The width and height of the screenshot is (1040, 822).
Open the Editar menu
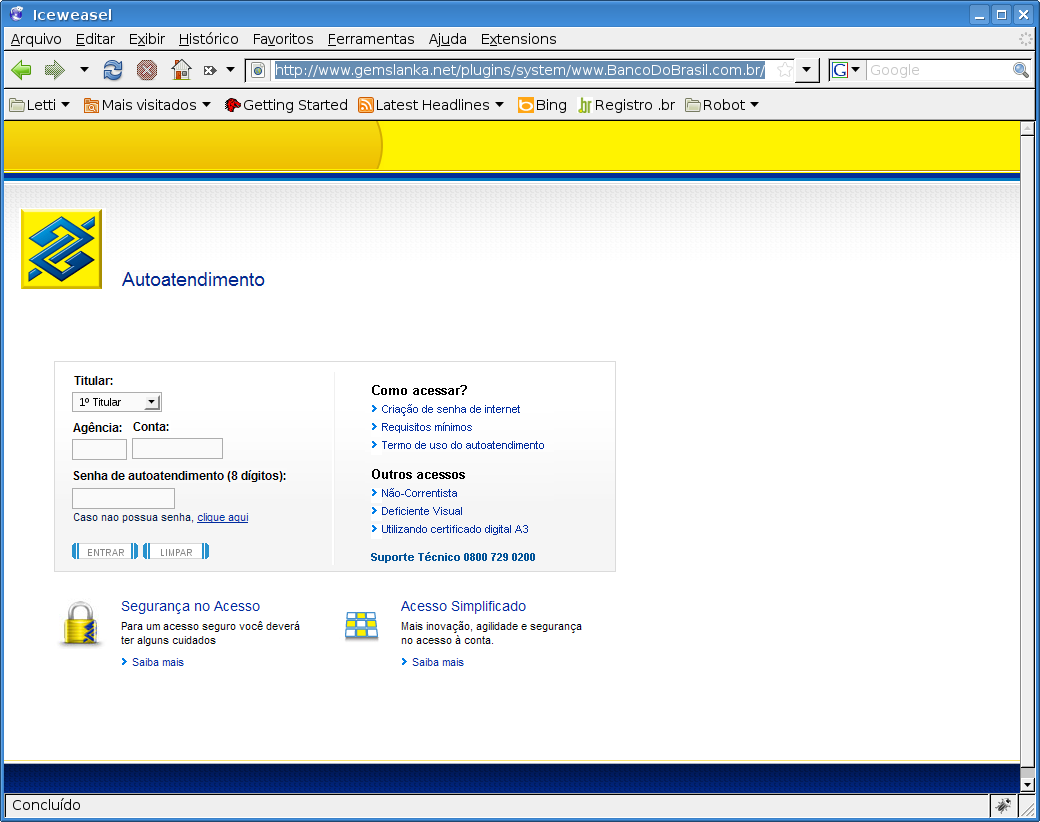tap(95, 39)
